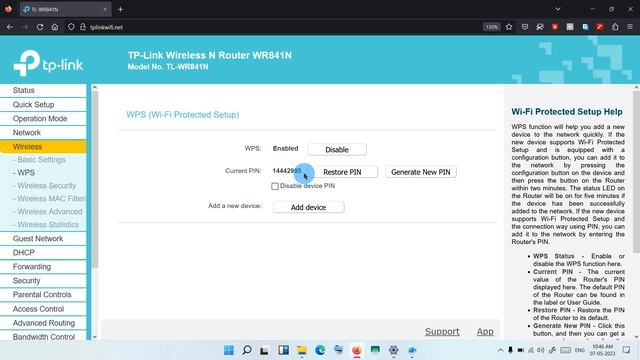Click the Disable WPS button
Image resolution: width=640 pixels, height=360 pixels.
(x=337, y=149)
